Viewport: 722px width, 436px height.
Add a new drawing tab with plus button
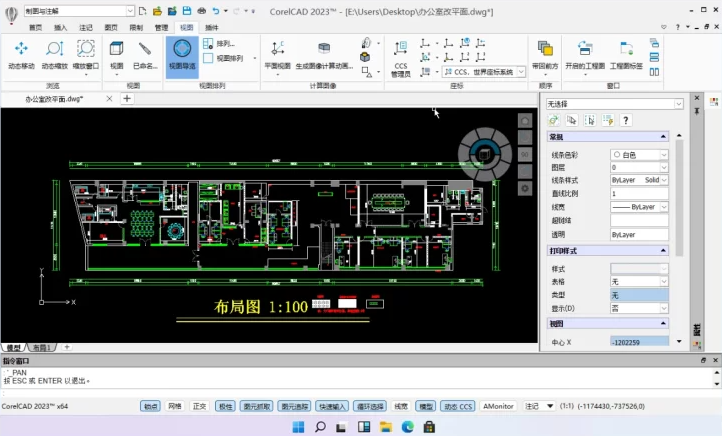[x=127, y=99]
